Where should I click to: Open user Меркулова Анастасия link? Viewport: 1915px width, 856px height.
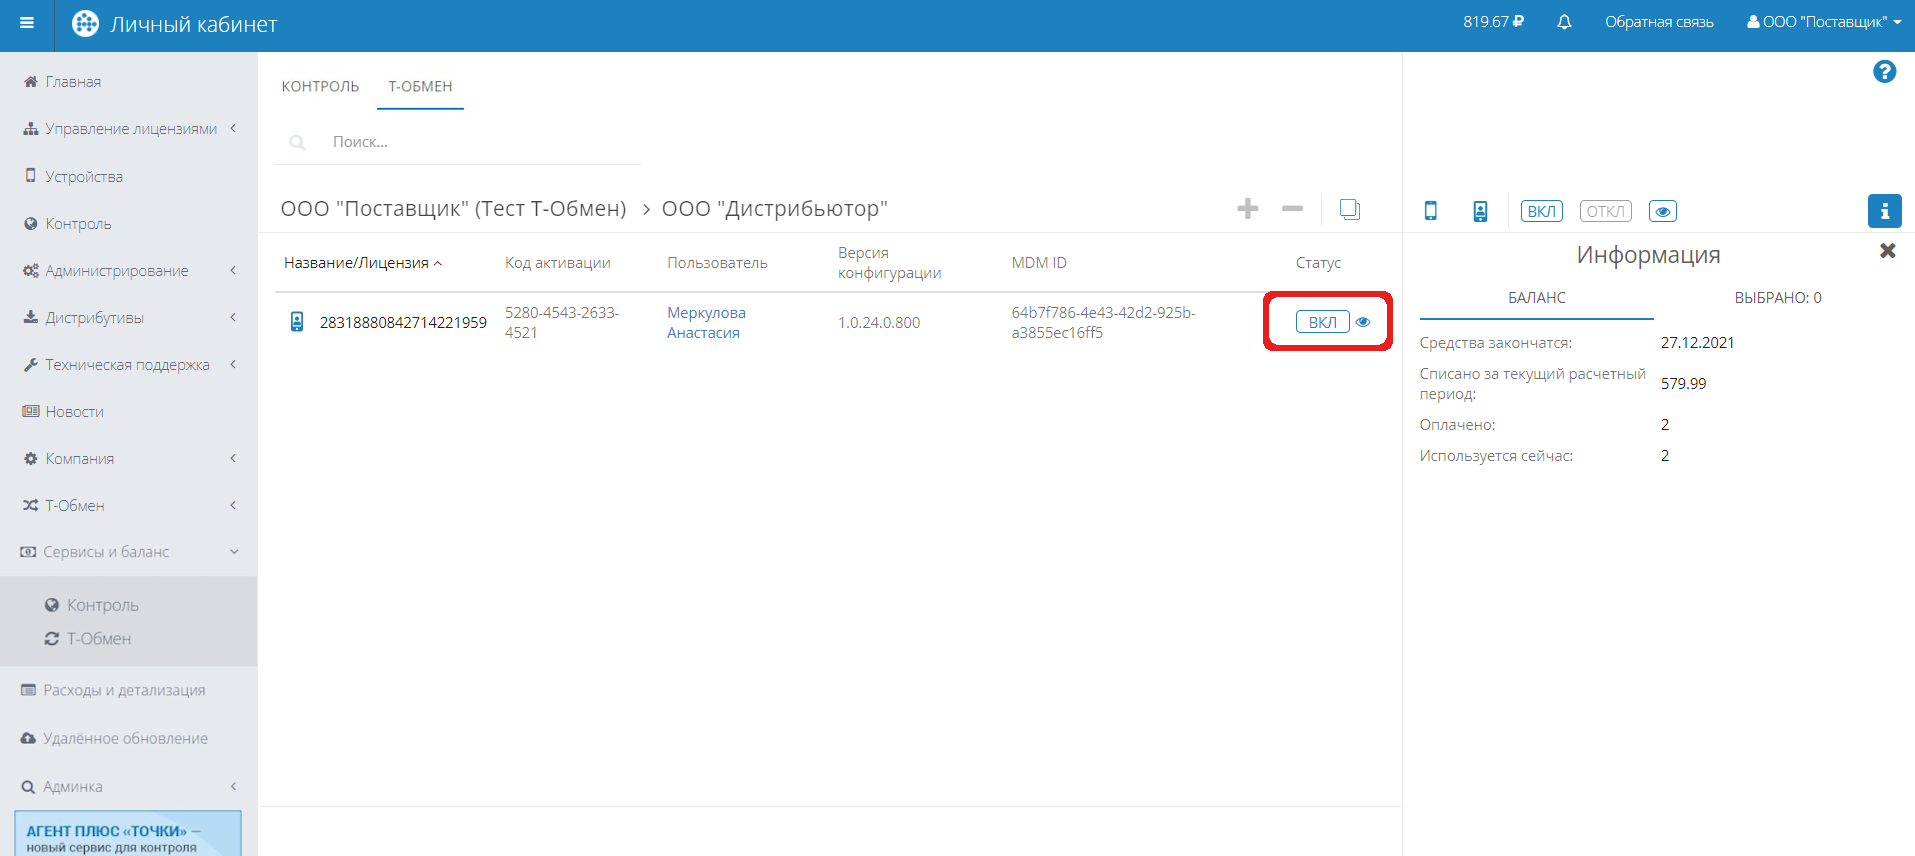click(x=707, y=322)
